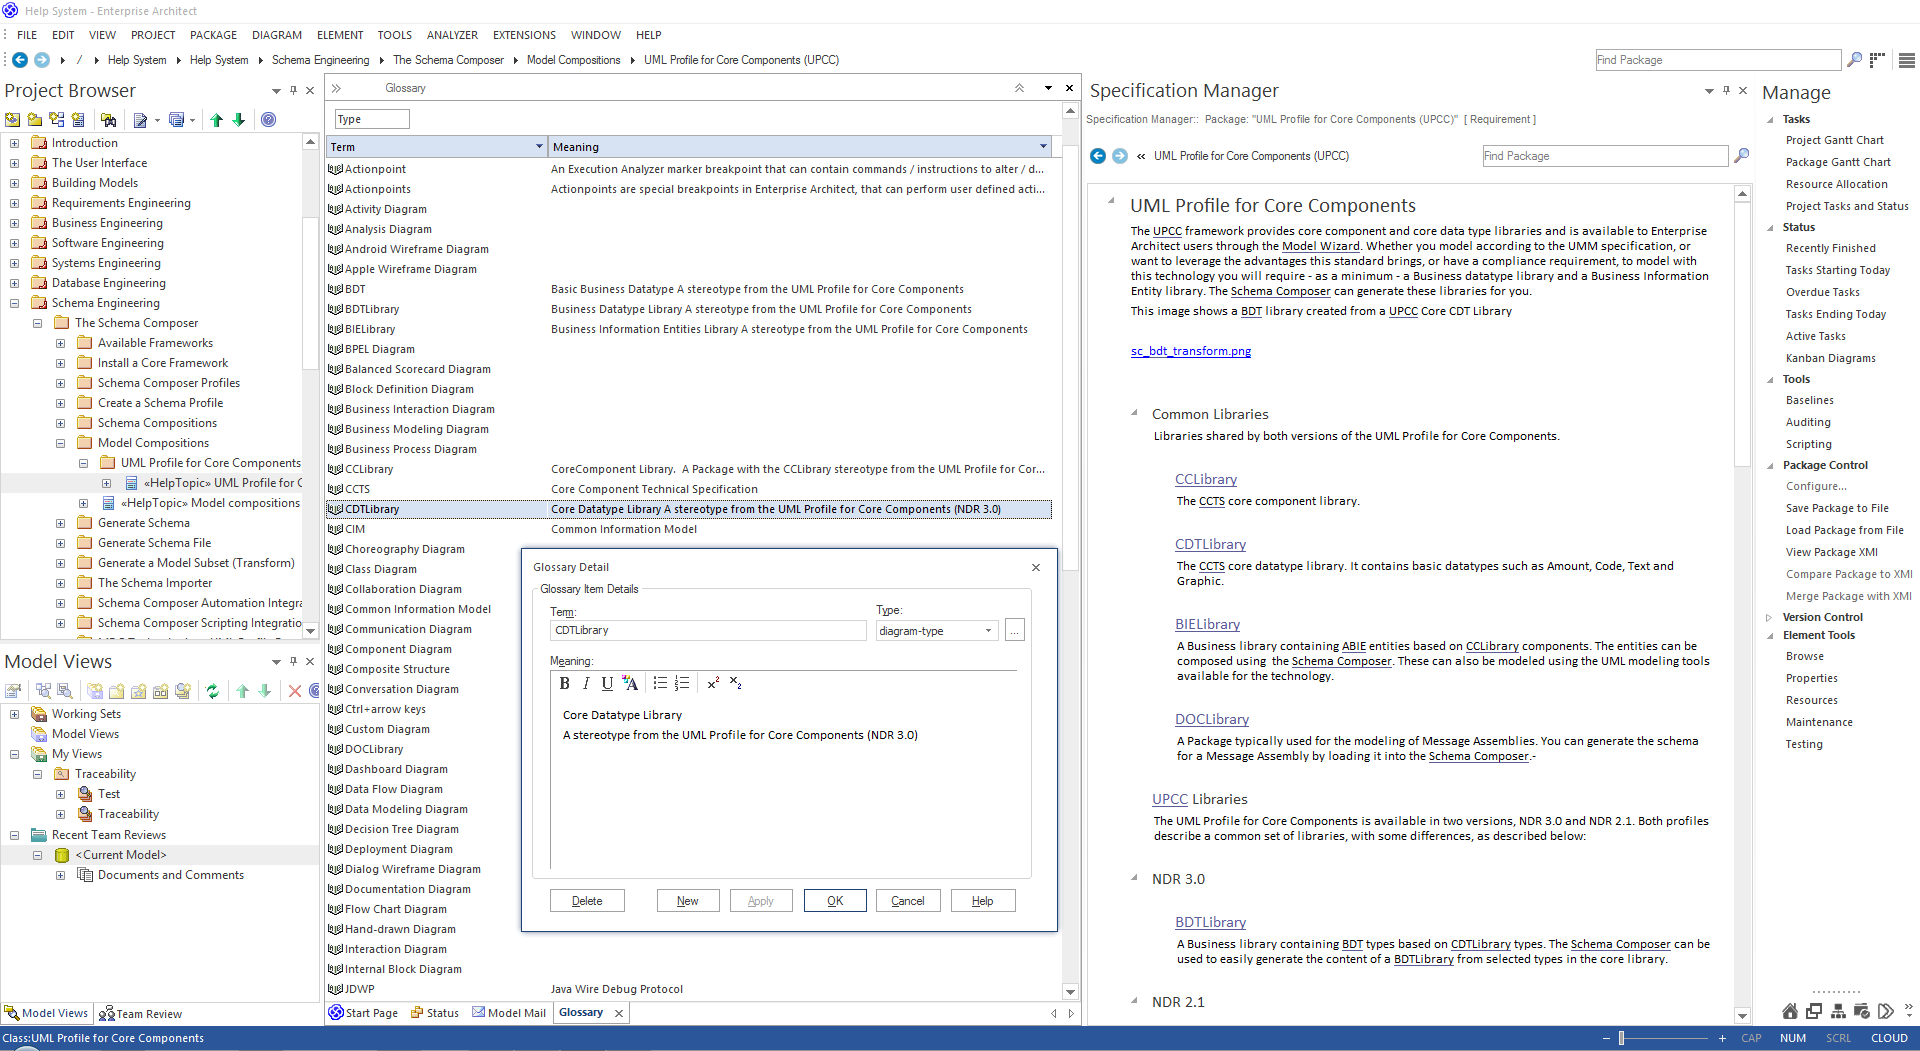The image size is (1920, 1051).
Task: Click the Find in Project Browser binoculars
Action: pos(108,120)
